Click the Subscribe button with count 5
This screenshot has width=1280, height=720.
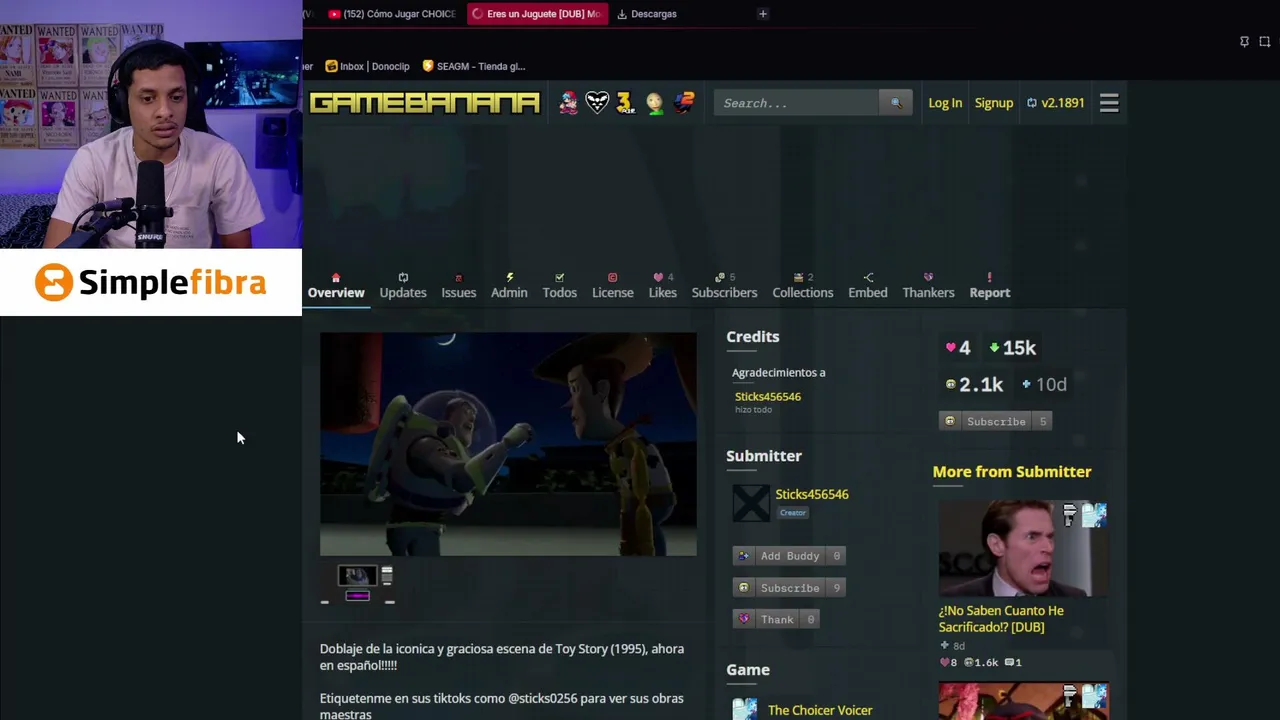[x=996, y=421]
